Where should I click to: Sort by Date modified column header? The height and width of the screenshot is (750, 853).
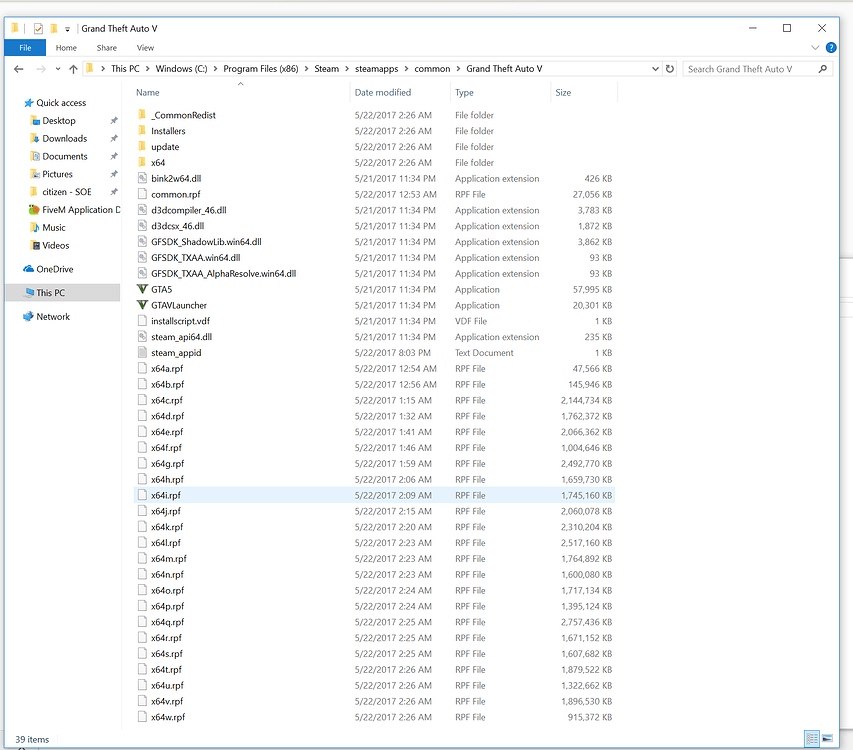pyautogui.click(x=382, y=92)
